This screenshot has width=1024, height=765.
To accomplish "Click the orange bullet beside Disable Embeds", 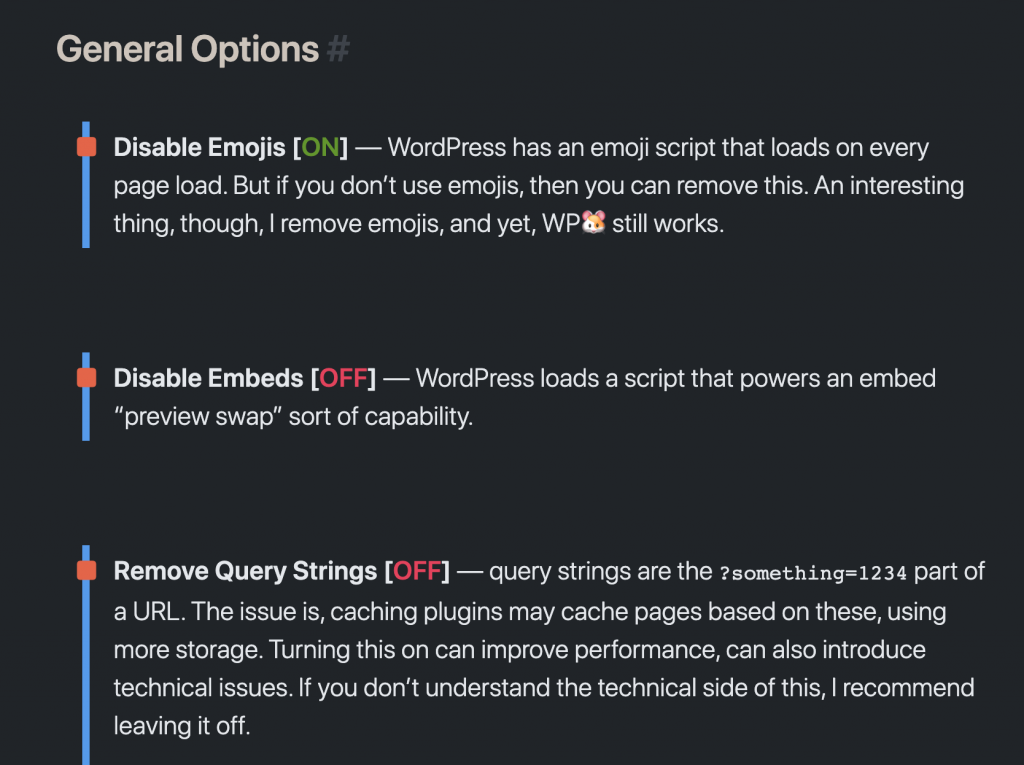I will click(x=86, y=378).
